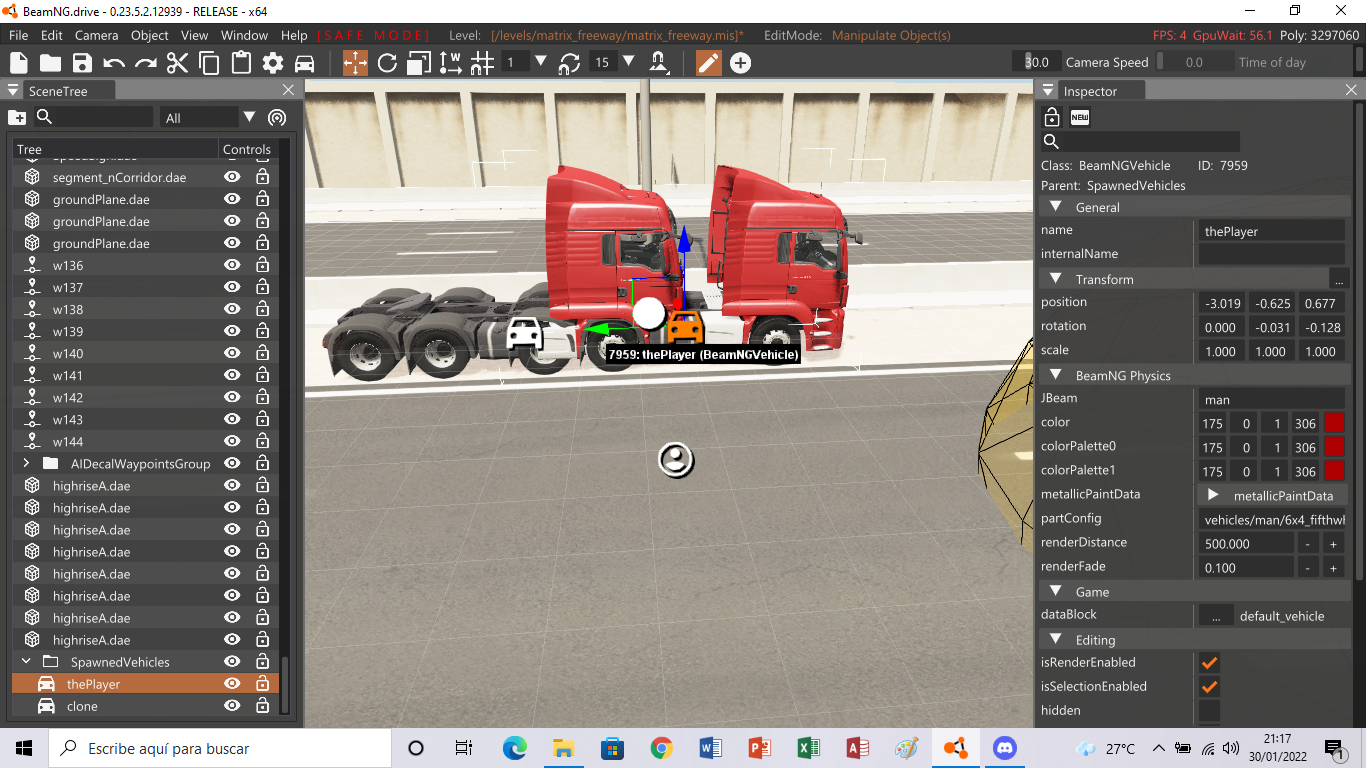The image size is (1366, 768).
Task: Open the Camera menu
Action: click(97, 35)
